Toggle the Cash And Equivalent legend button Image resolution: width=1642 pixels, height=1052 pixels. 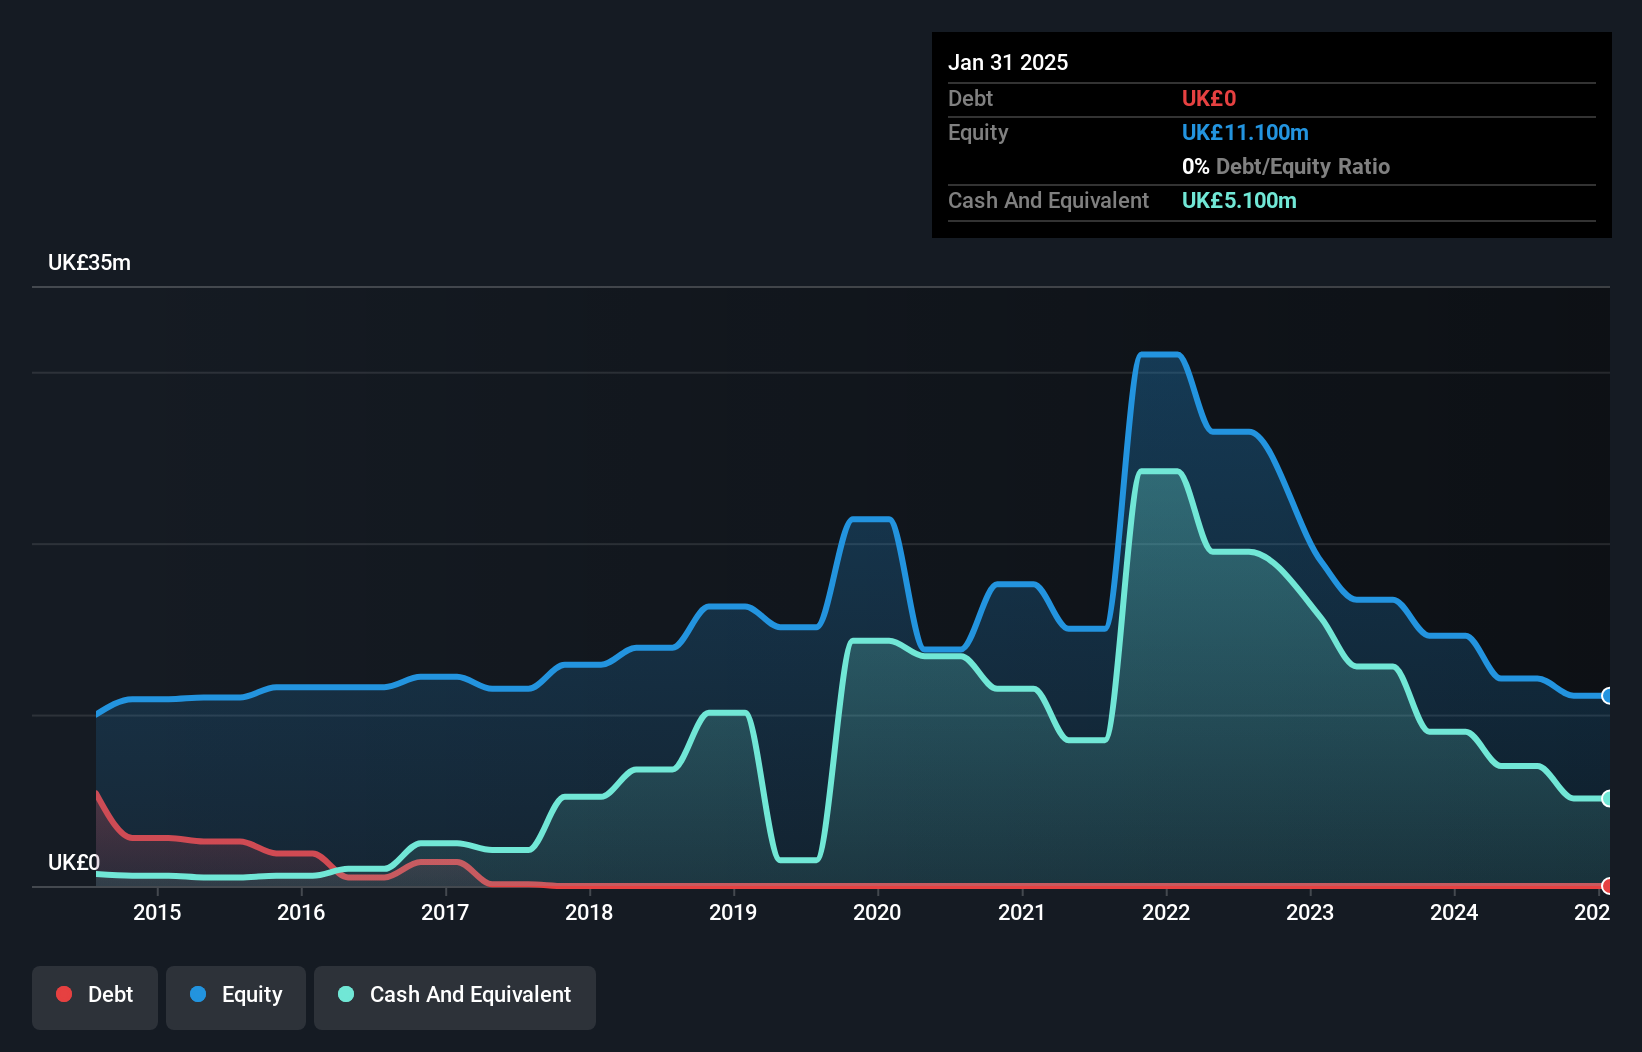(455, 997)
